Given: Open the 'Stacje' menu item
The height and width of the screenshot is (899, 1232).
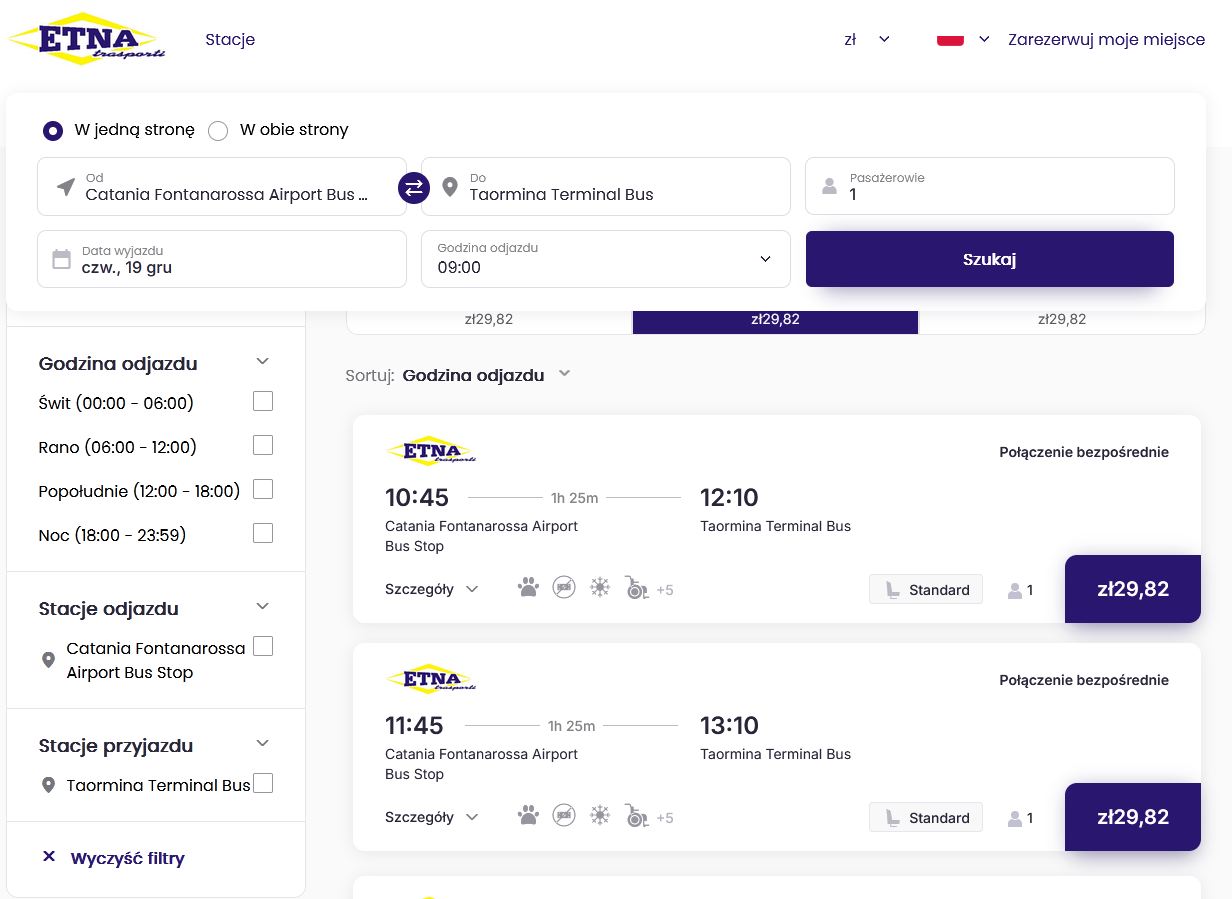Looking at the screenshot, I should 230,40.
